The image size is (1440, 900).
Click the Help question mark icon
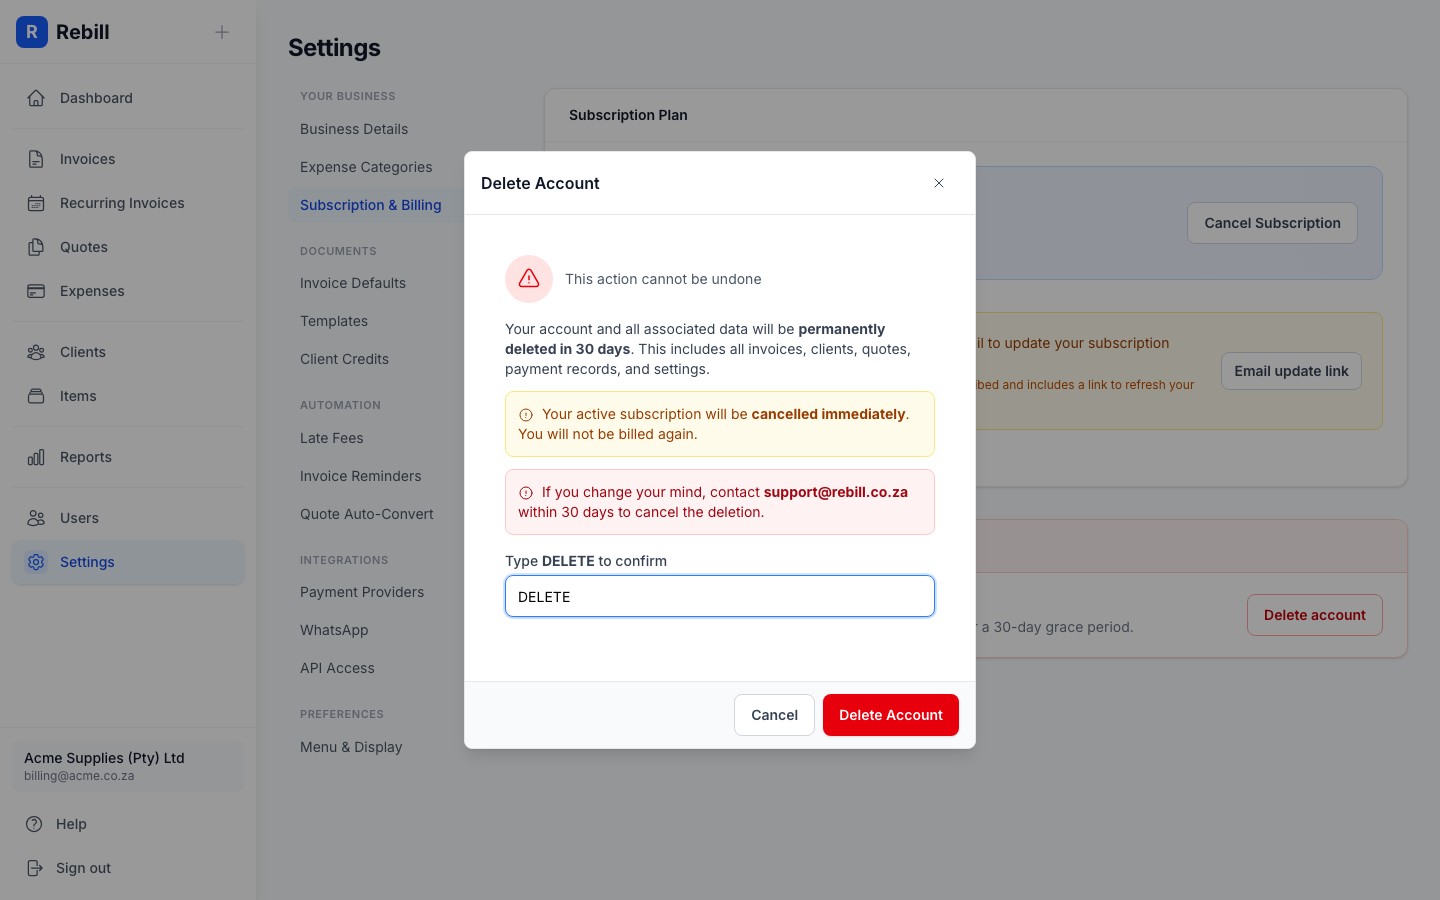(x=35, y=824)
